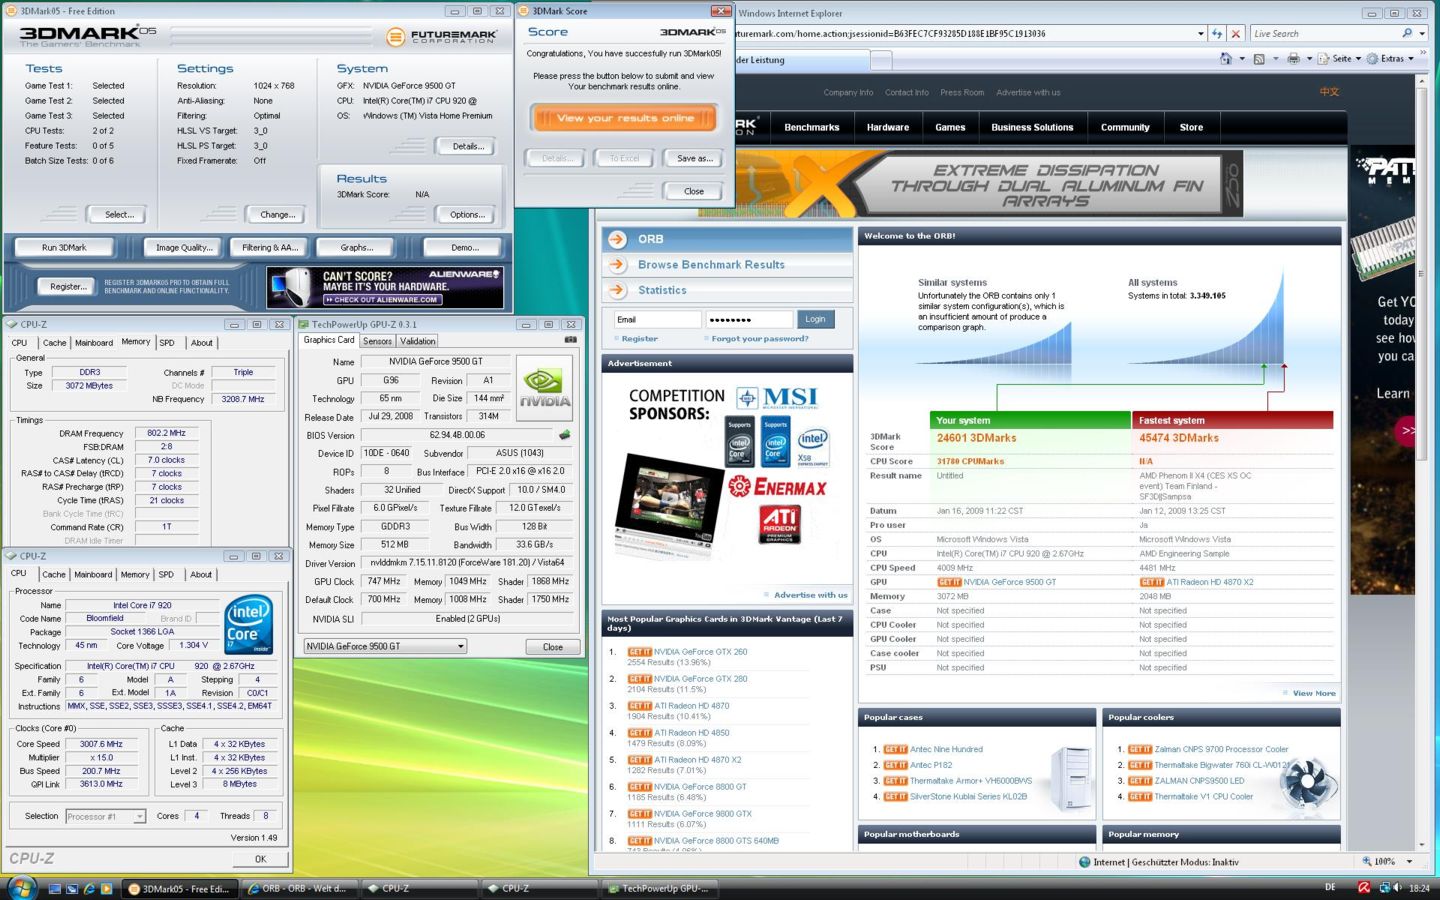Click the BIOS save chip icon in GPU-Z
Viewport: 1440px width, 900px height.
565,435
